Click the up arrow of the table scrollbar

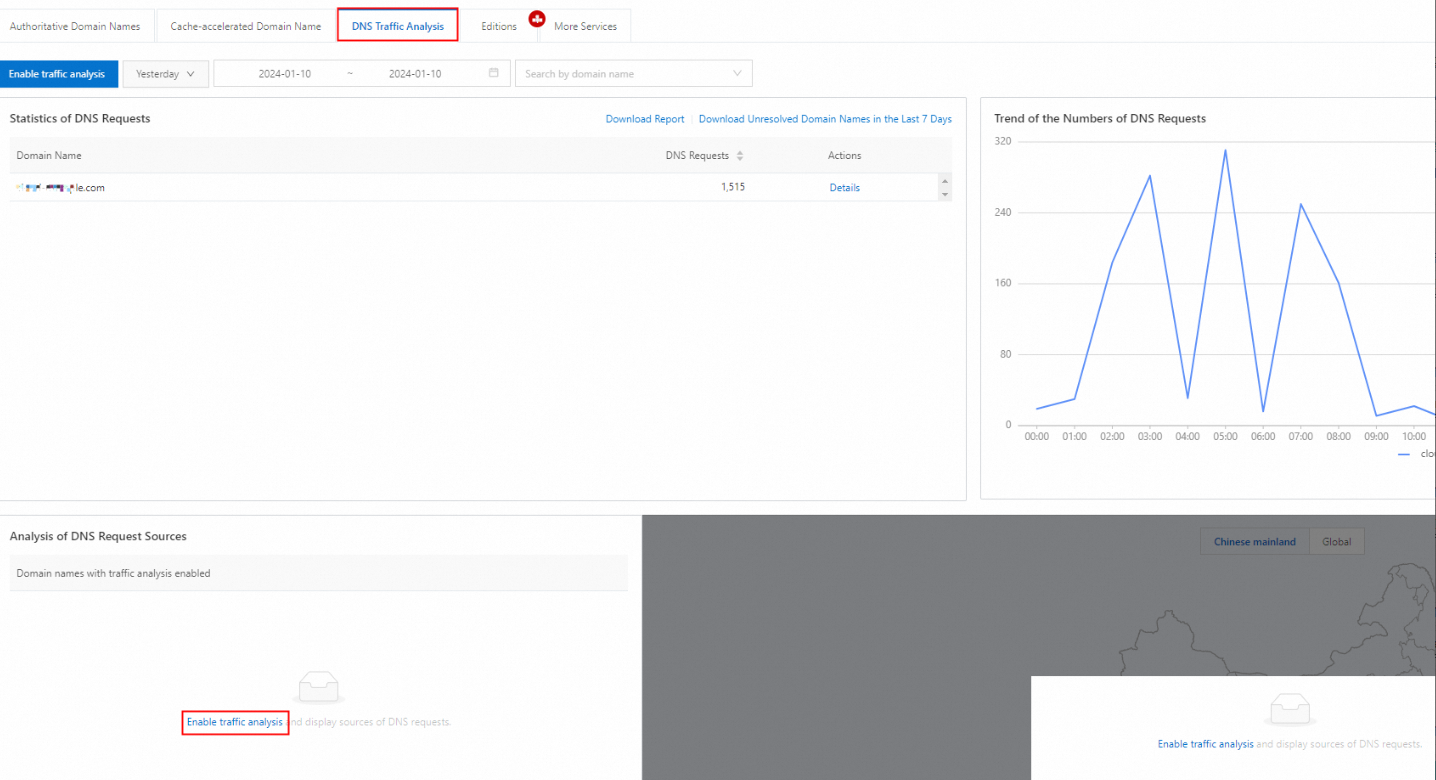pos(945,181)
